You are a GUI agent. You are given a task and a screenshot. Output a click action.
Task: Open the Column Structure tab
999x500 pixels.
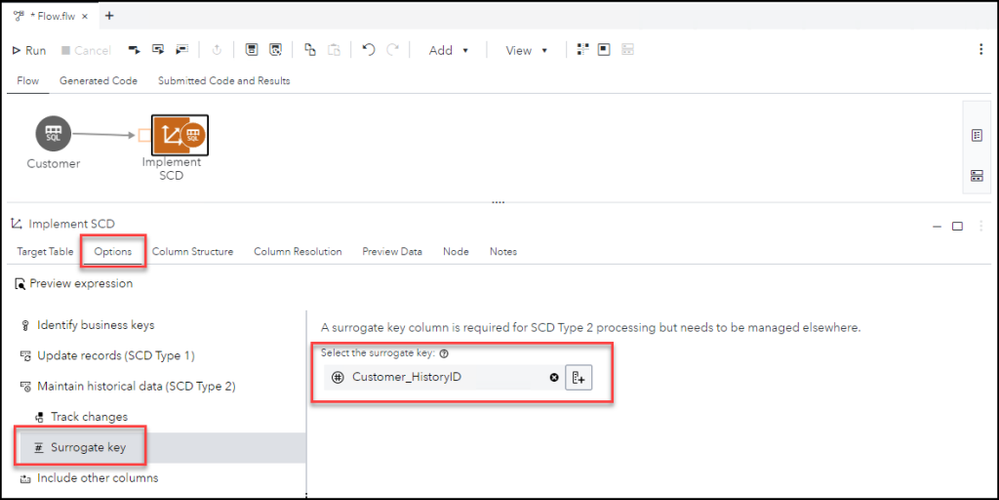pyautogui.click(x=192, y=252)
